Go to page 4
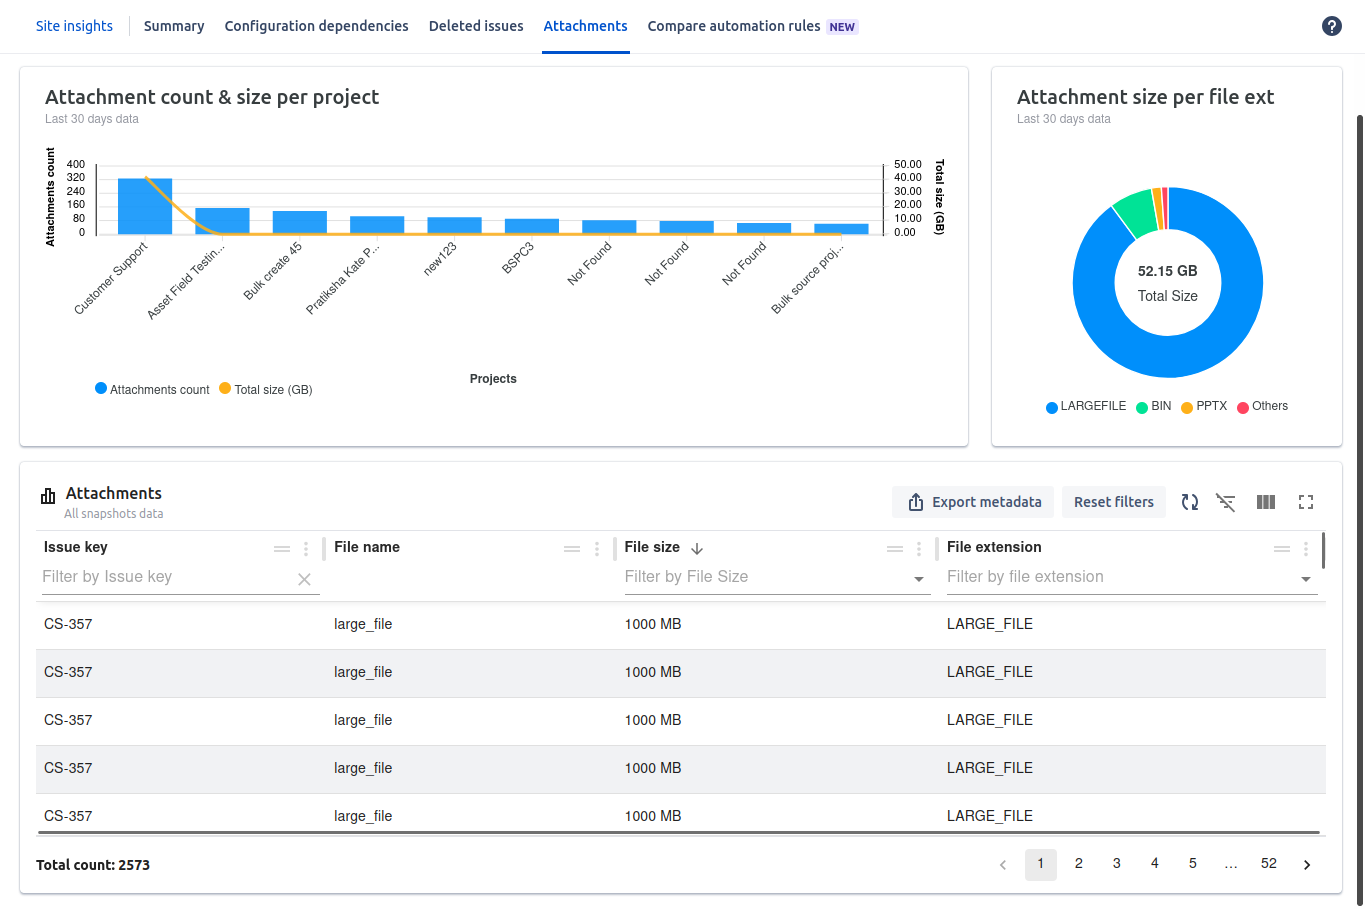 click(x=1155, y=864)
